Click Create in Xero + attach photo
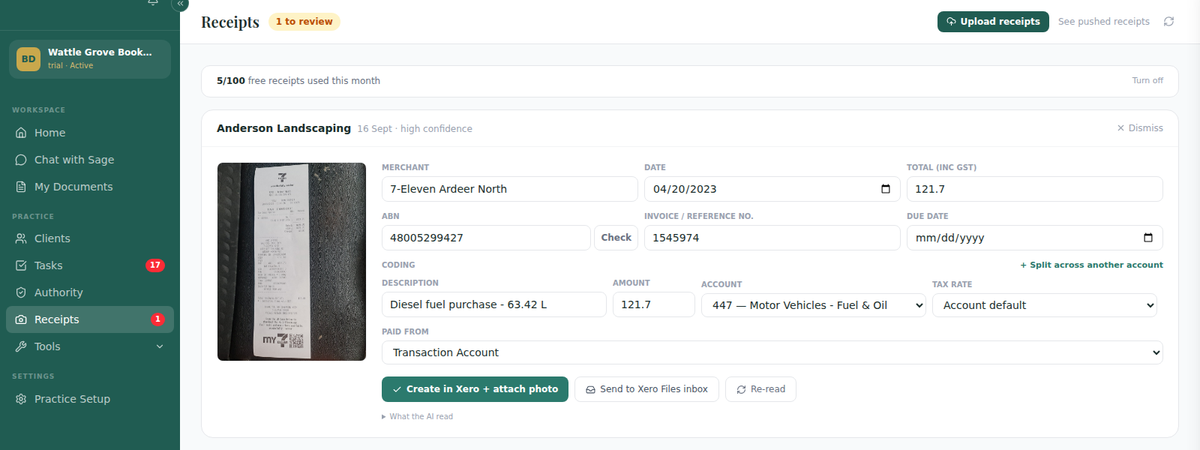 click(x=475, y=389)
